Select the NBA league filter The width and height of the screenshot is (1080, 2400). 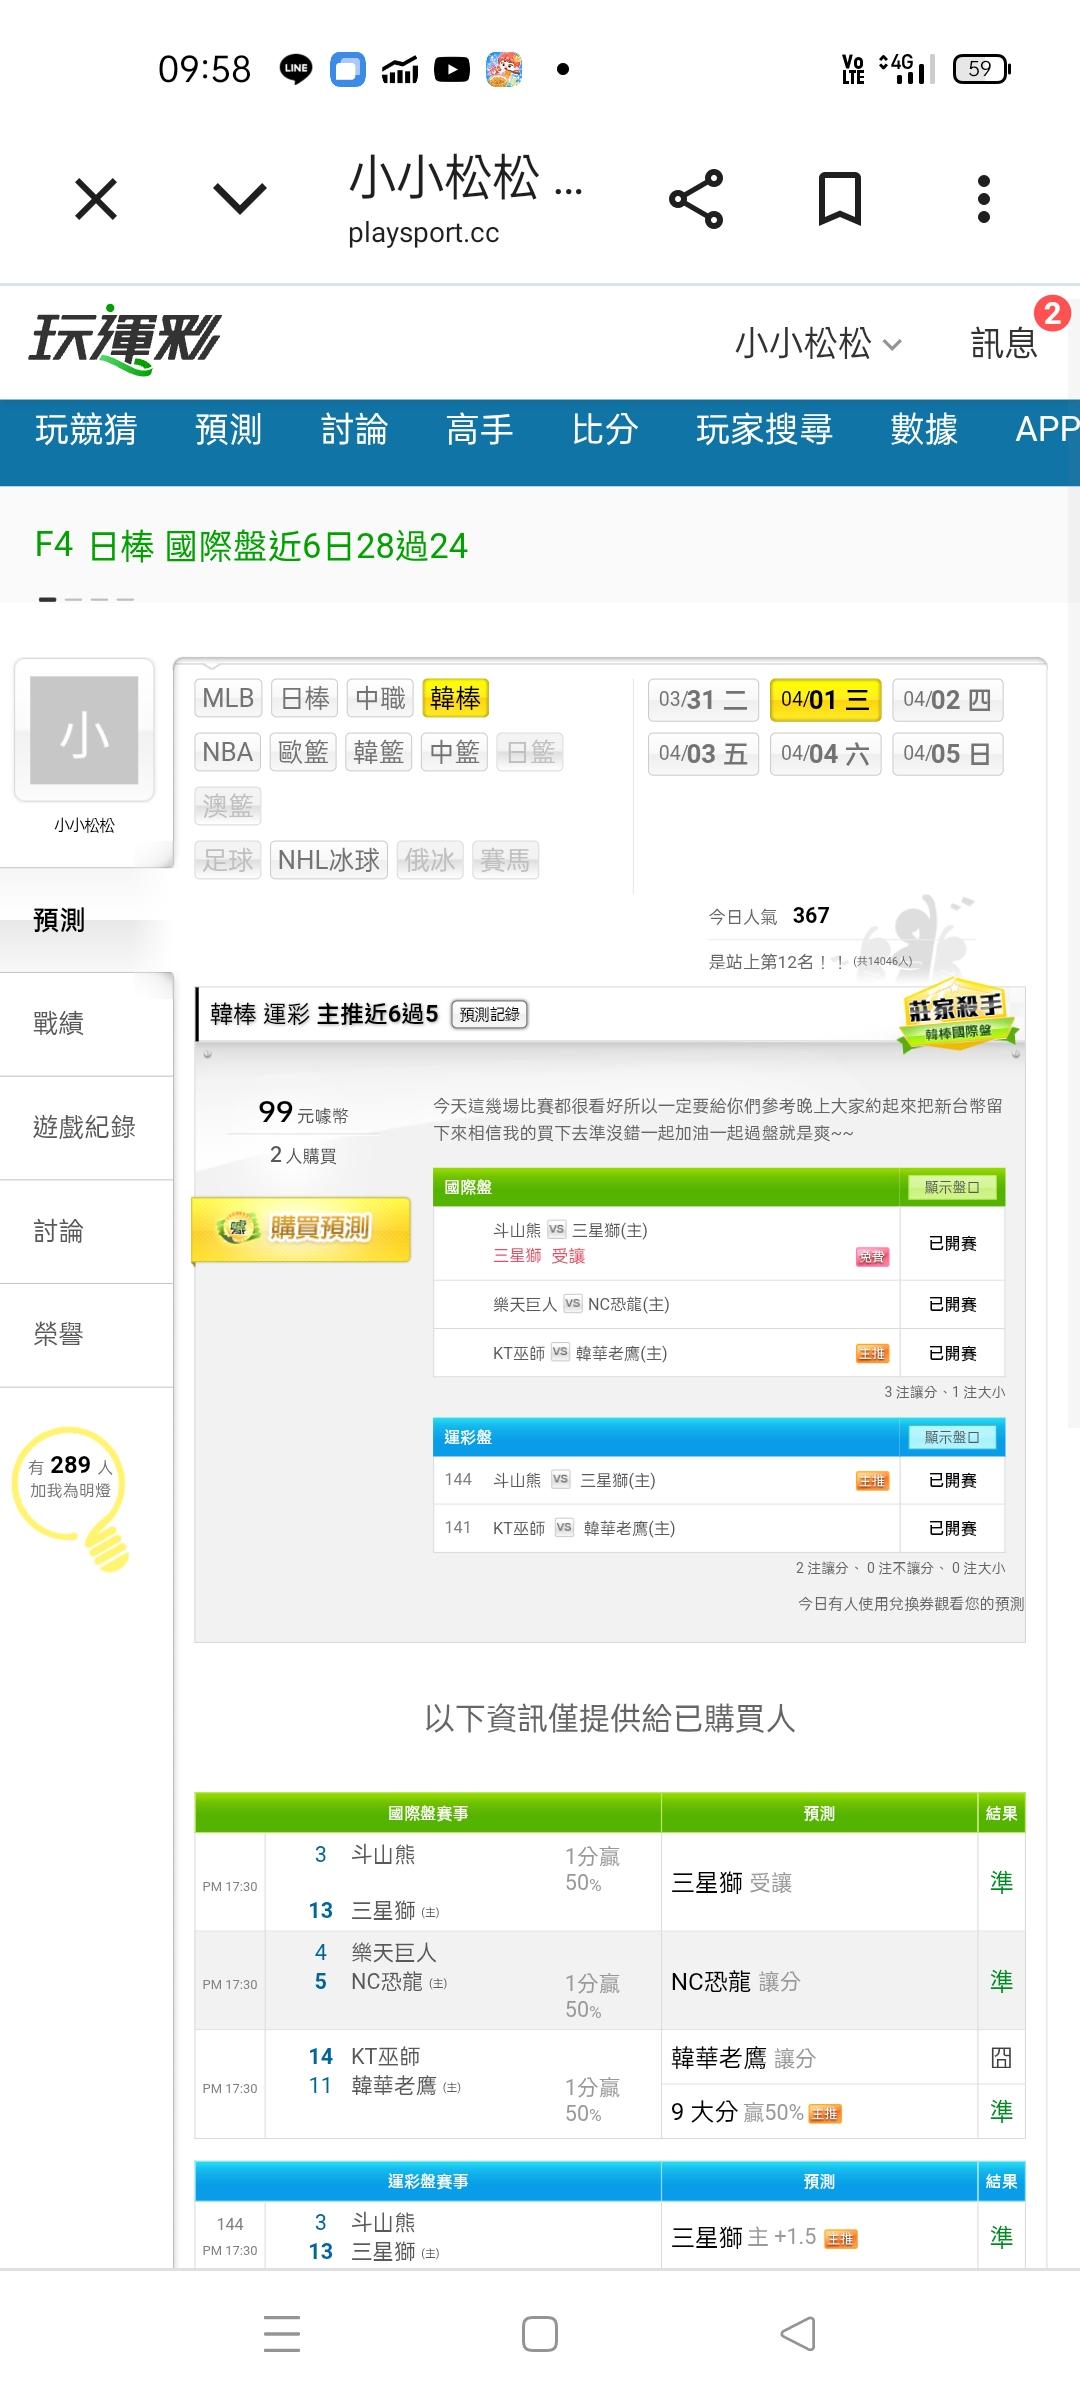coord(227,752)
